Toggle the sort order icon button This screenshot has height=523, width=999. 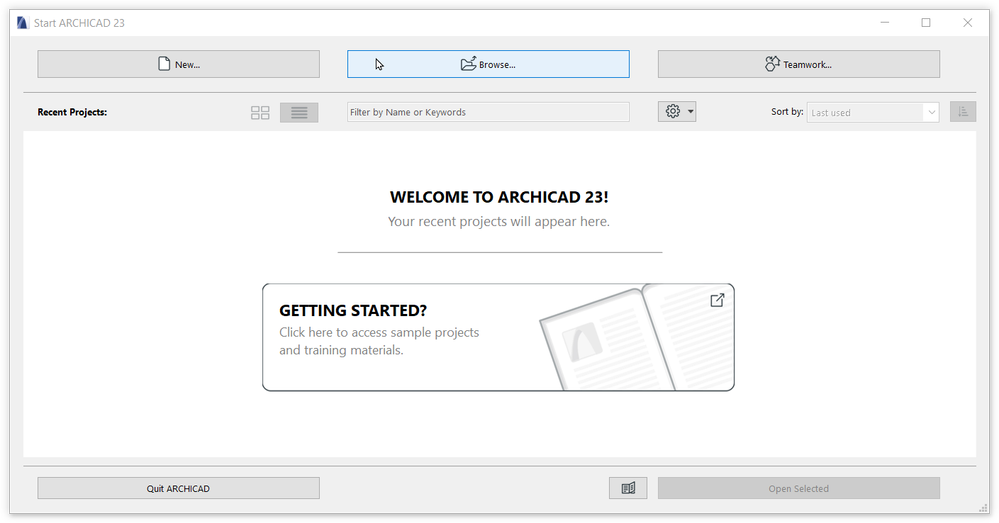(963, 112)
